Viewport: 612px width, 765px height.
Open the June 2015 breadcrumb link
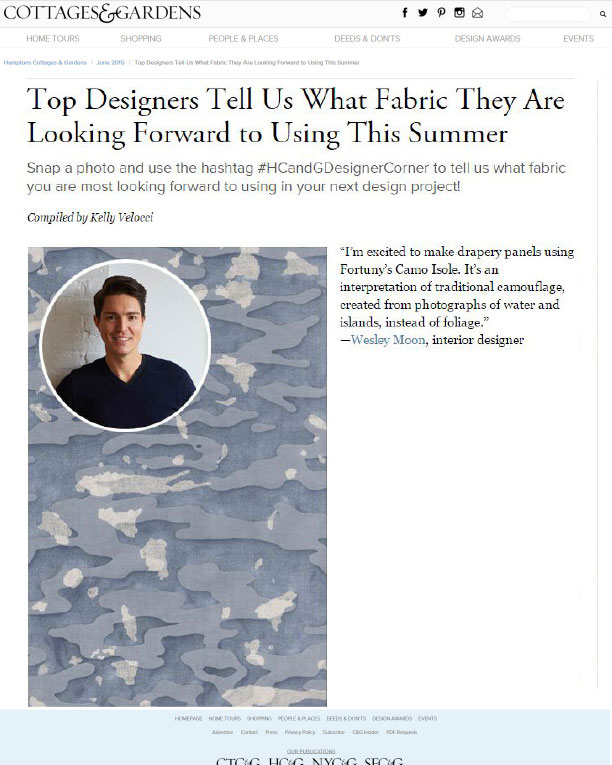pos(110,62)
